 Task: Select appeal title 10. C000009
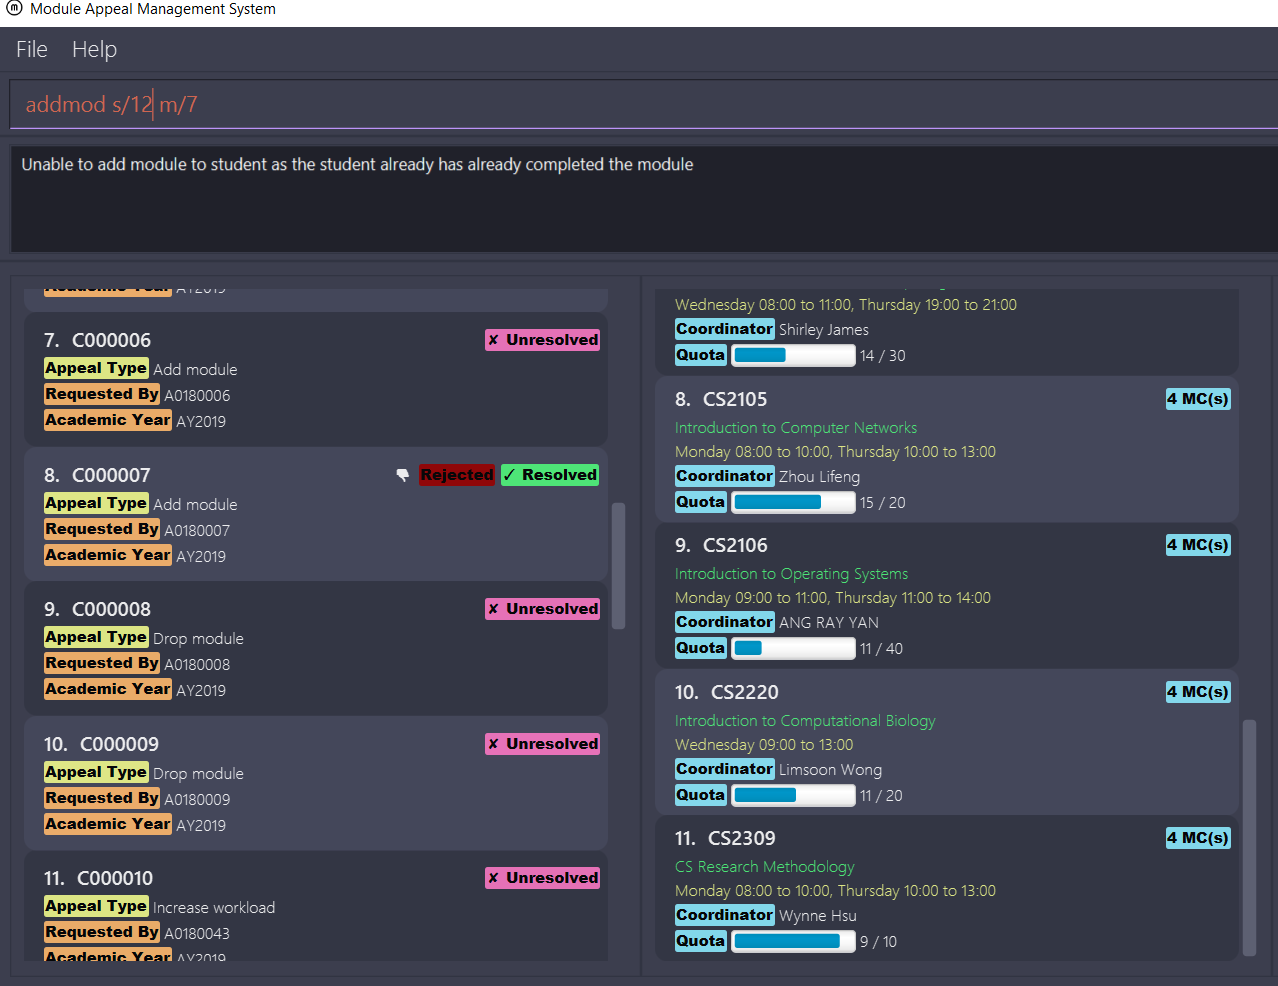tap(101, 744)
